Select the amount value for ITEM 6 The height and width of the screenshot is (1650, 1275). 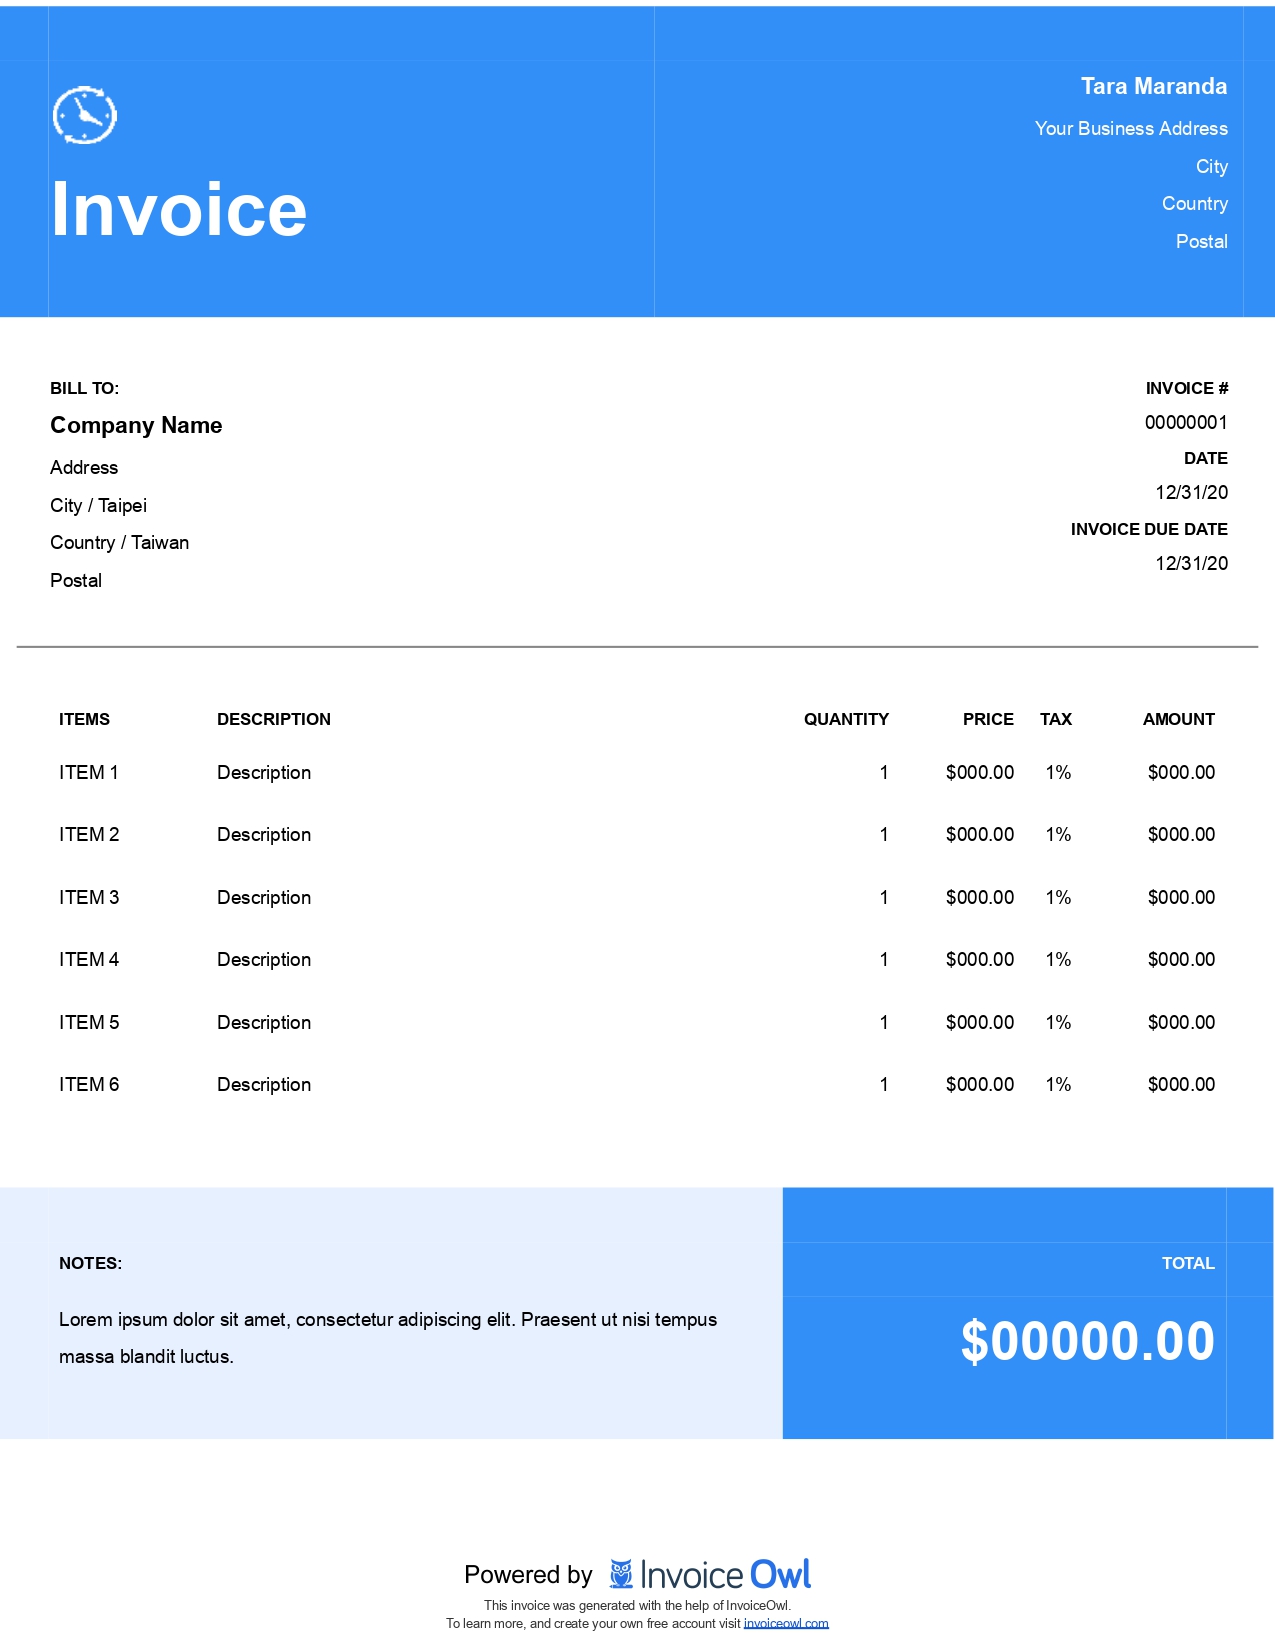1181,1084
